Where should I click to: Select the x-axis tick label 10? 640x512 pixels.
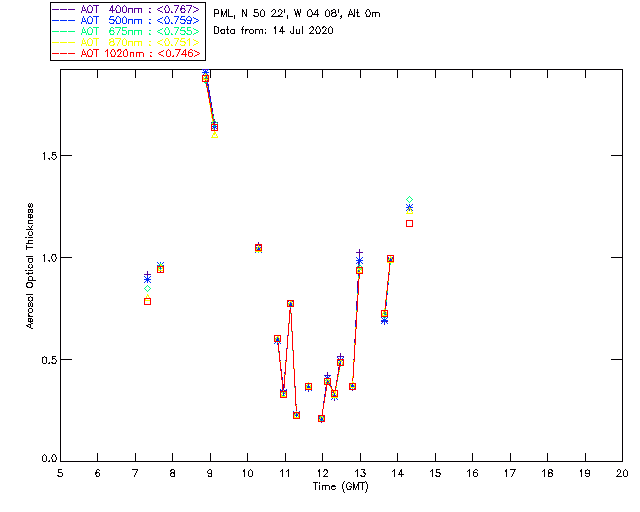point(248,474)
